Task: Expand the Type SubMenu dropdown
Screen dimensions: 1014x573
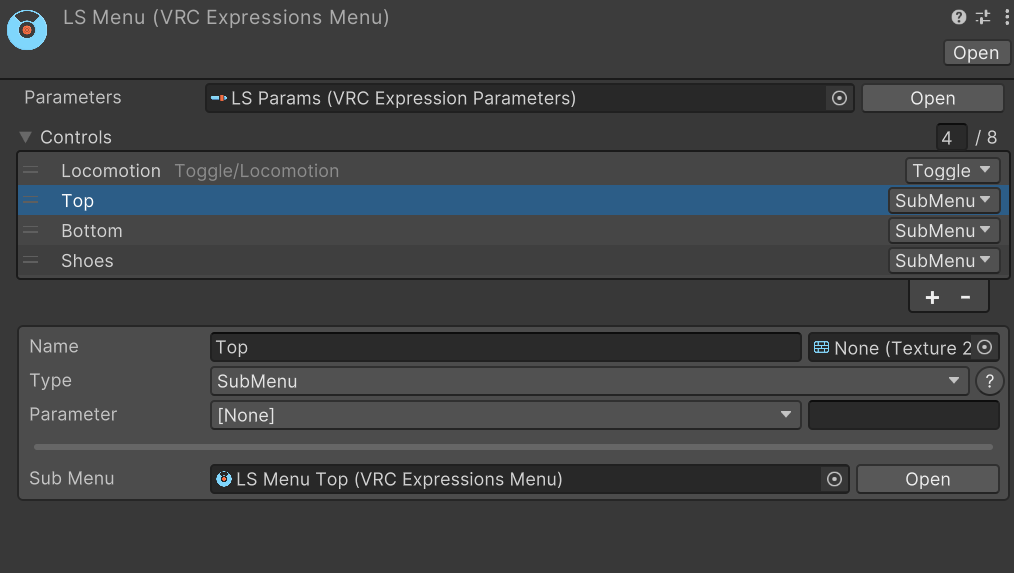Action: 589,381
